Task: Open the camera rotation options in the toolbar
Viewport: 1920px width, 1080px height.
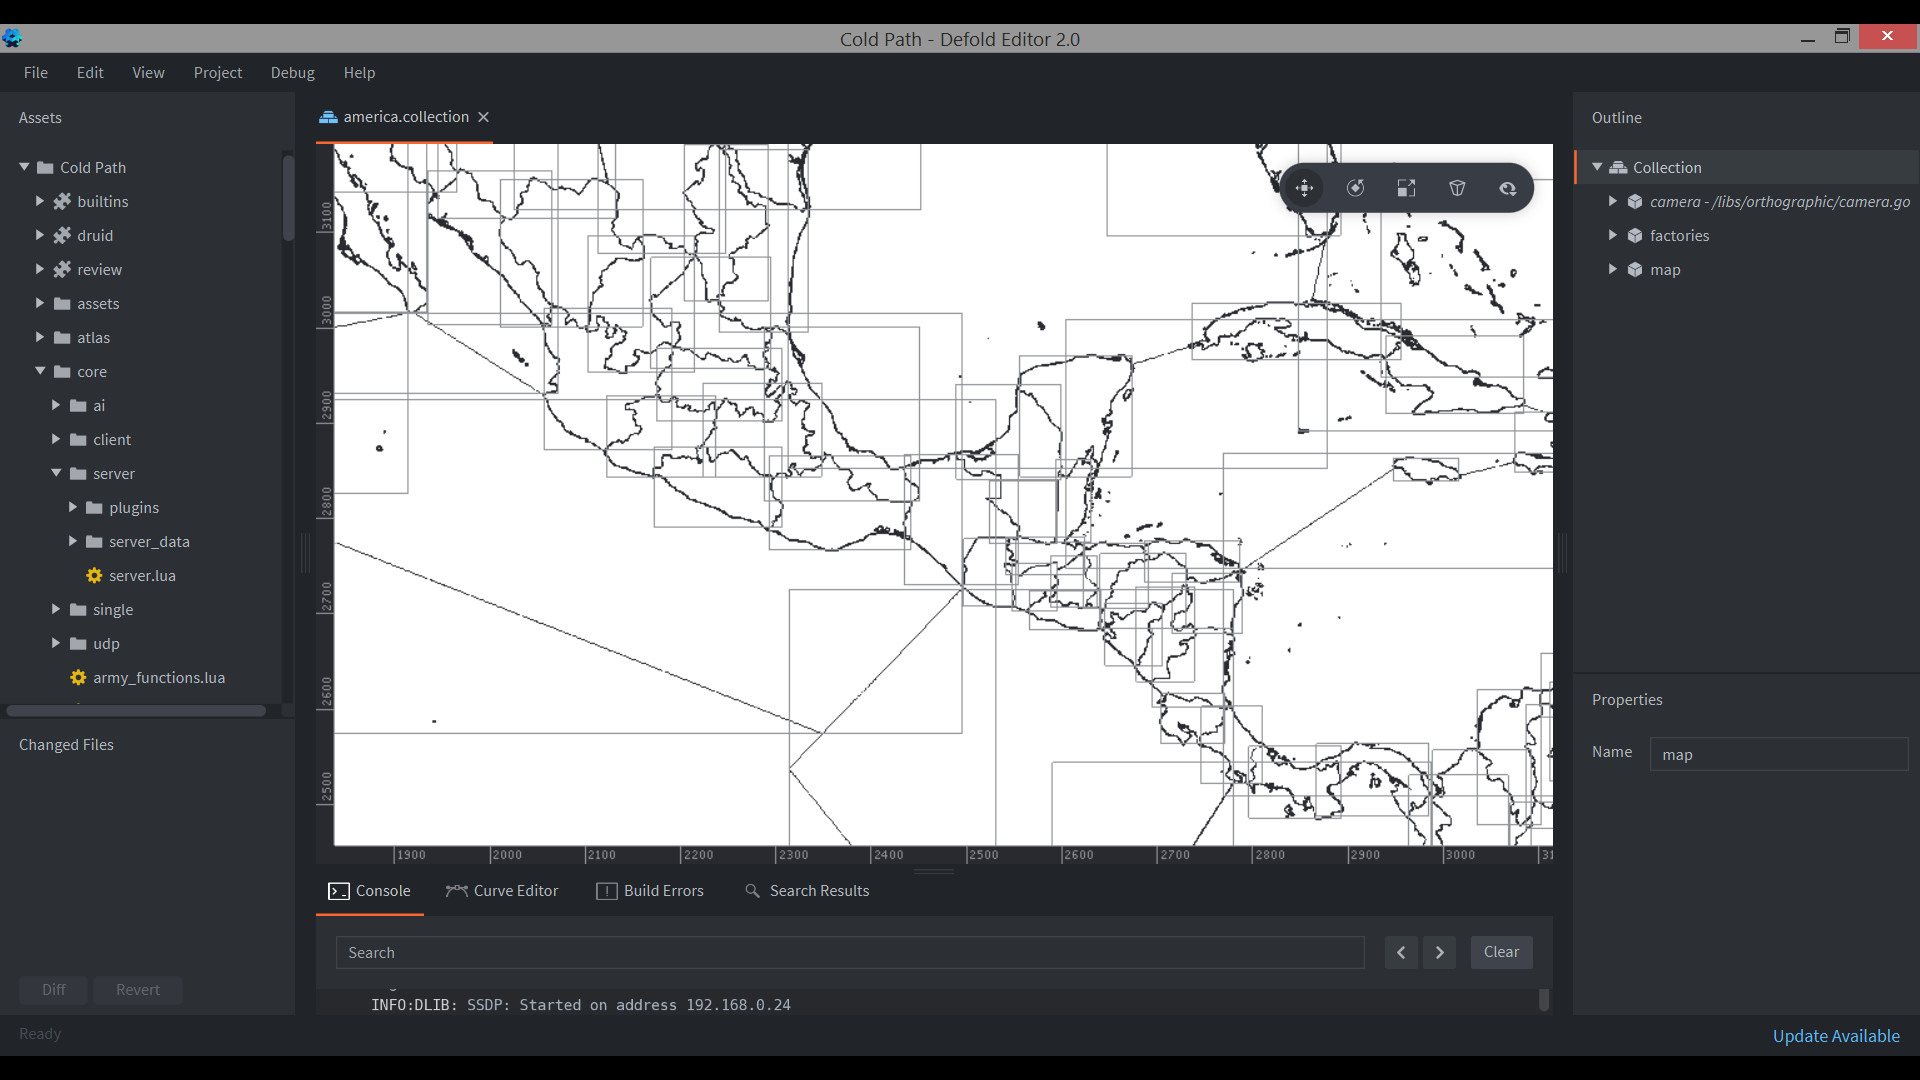Action: coord(1507,188)
